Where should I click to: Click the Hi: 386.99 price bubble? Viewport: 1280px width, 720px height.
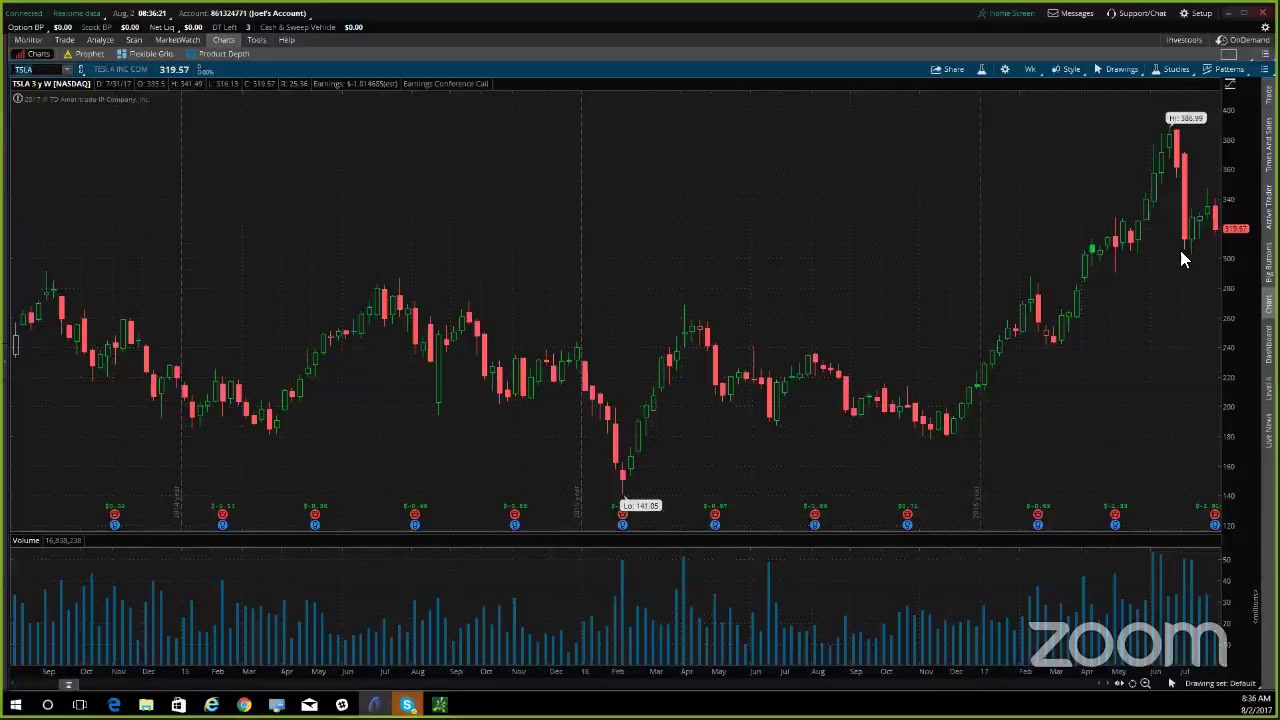[1186, 118]
